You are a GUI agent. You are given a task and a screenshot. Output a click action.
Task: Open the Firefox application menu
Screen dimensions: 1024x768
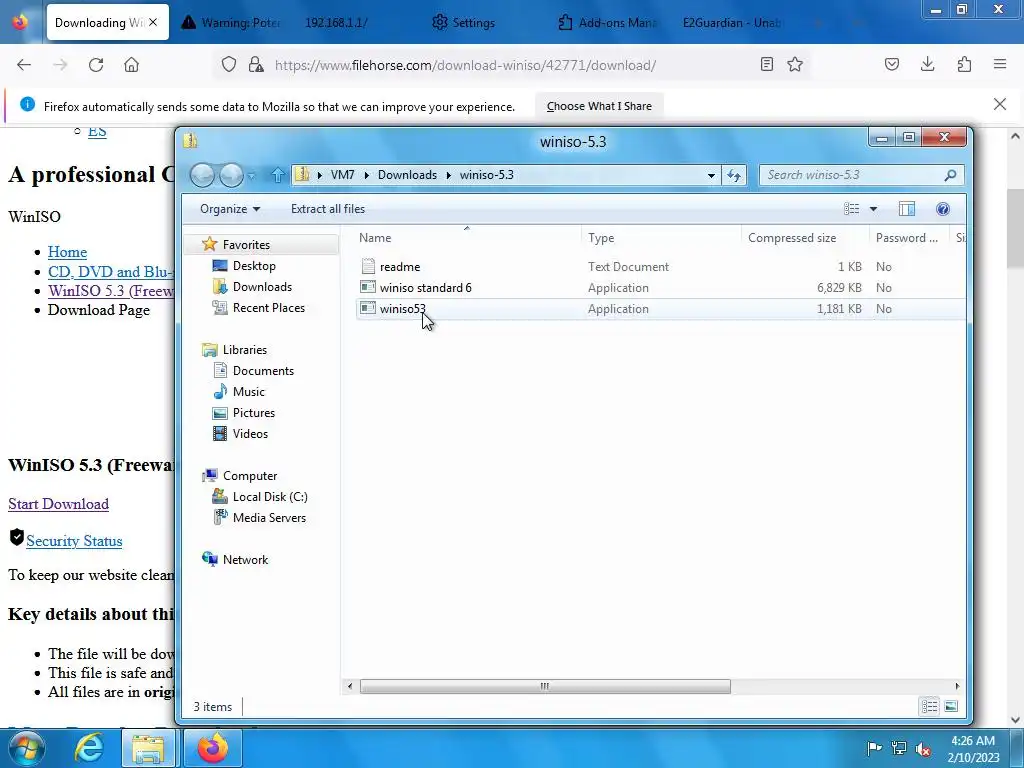[1000, 64]
